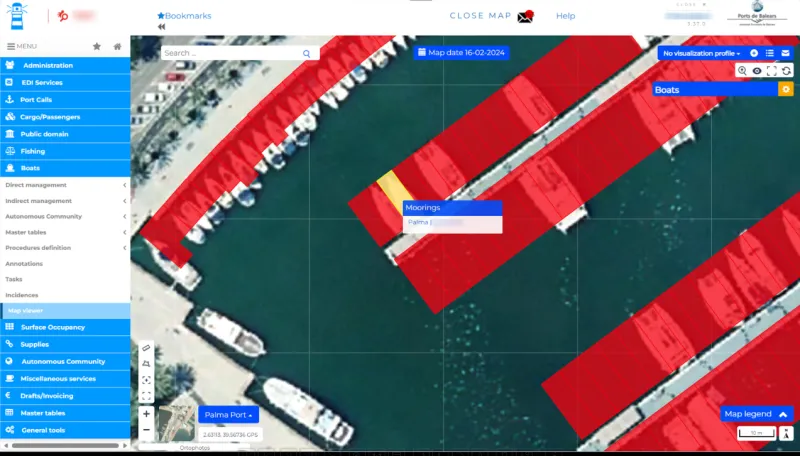The height and width of the screenshot is (456, 800).
Task: Zoom in the map with plus button
Action: [146, 414]
